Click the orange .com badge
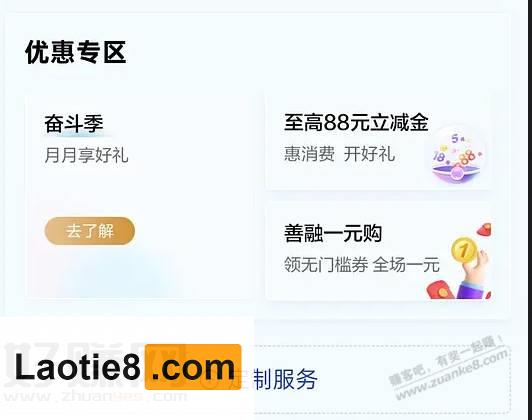 [193, 367]
